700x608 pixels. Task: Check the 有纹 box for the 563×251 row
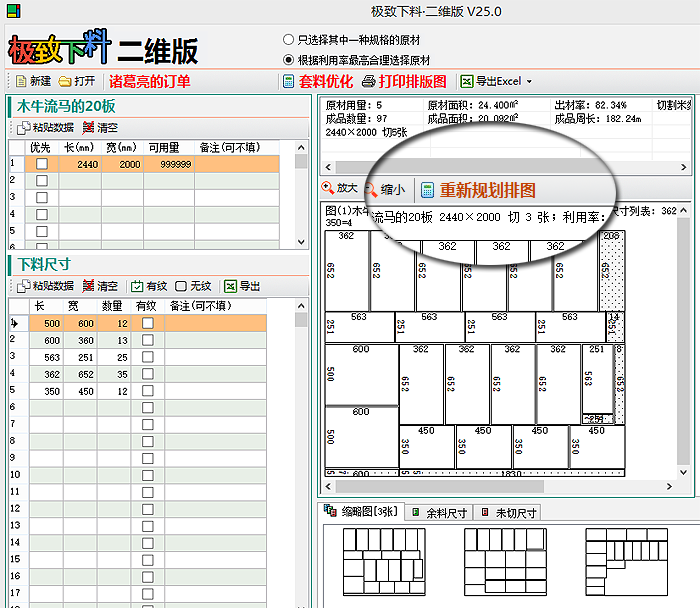(148, 357)
